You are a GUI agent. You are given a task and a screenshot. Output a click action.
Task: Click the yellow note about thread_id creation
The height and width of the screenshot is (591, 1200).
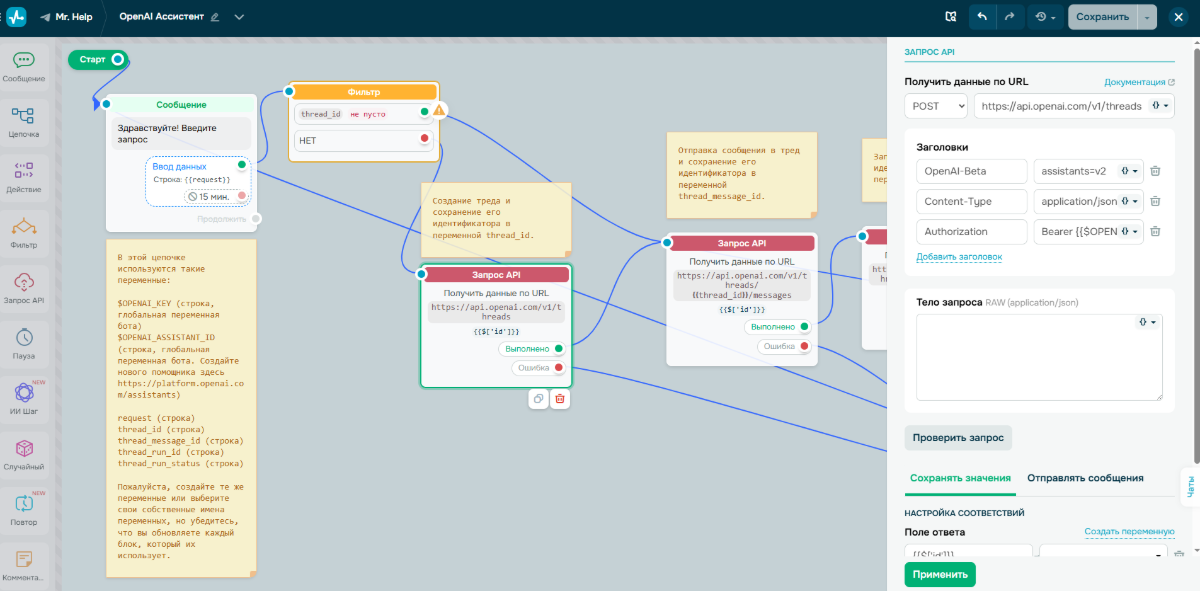point(496,219)
